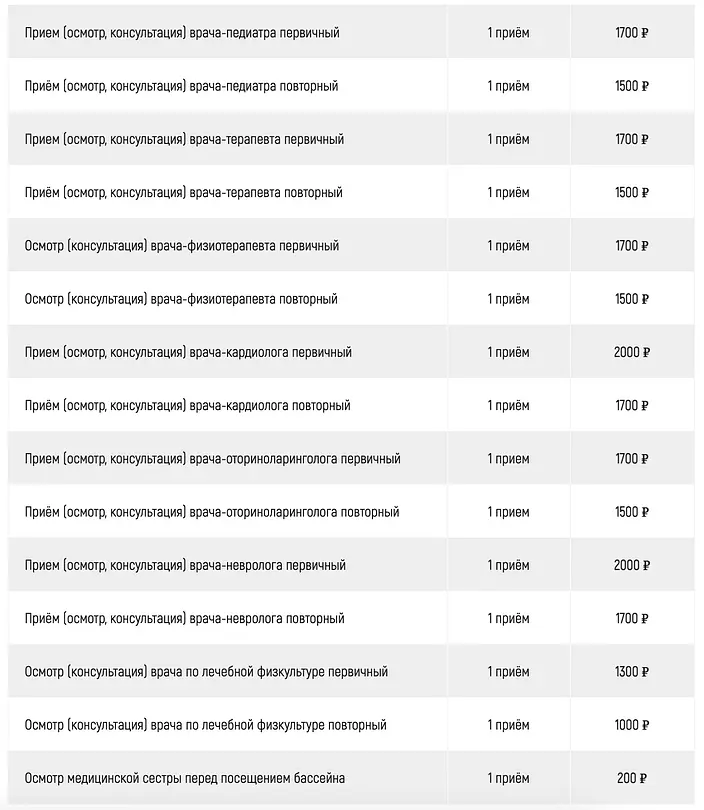Click the 1300 ₽ price for exercise therapy
Viewport: 704px width, 810px height.
pos(632,671)
